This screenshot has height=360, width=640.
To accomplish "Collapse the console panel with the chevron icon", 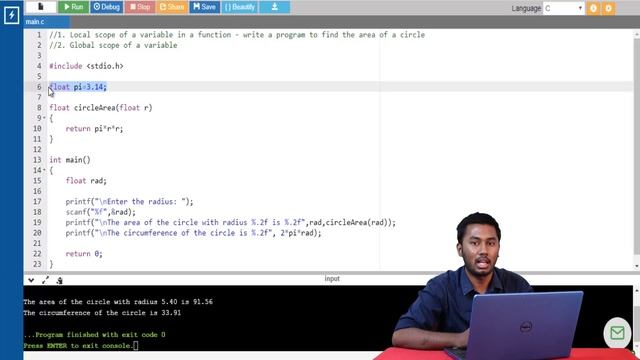I will [x=31, y=280].
